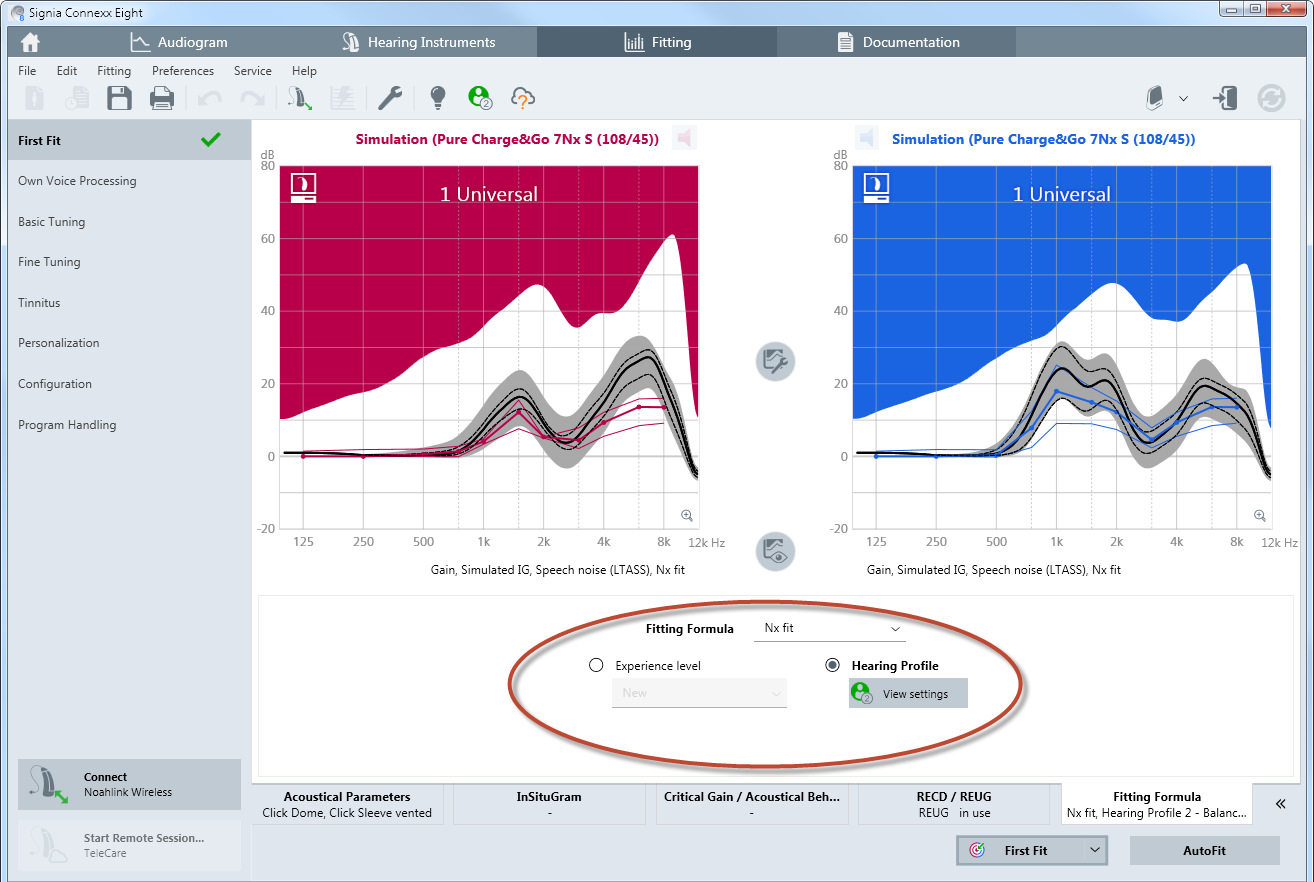Click the greyed client data document icon
Image resolution: width=1314 pixels, height=882 pixels.
point(35,98)
